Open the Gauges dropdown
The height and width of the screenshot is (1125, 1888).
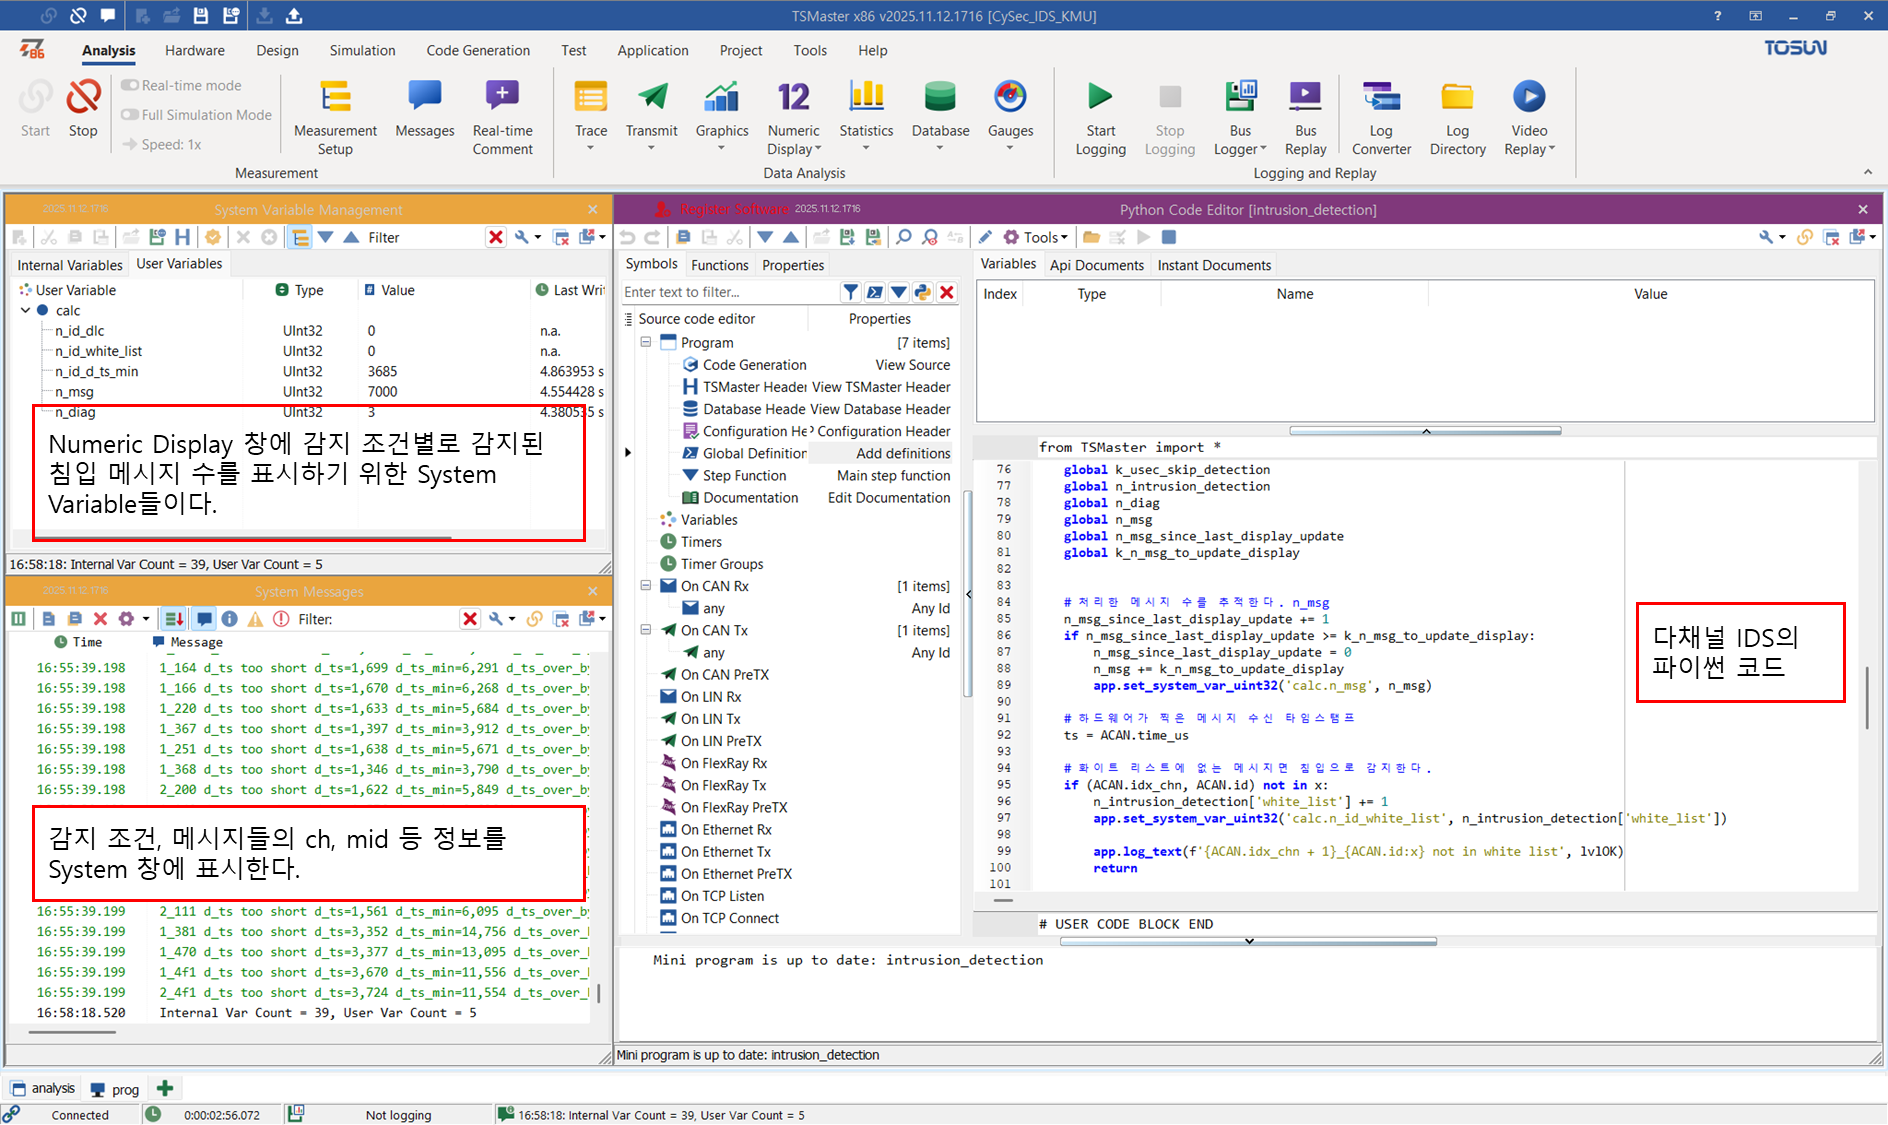(1010, 148)
